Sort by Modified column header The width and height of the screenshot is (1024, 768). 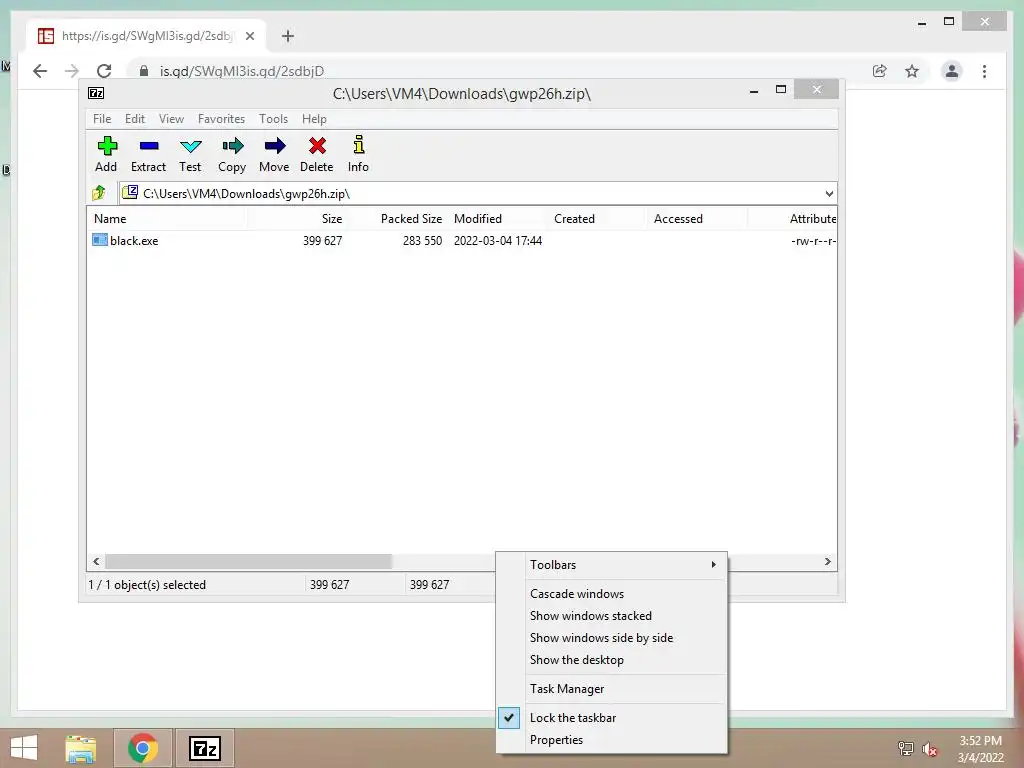(x=496, y=219)
